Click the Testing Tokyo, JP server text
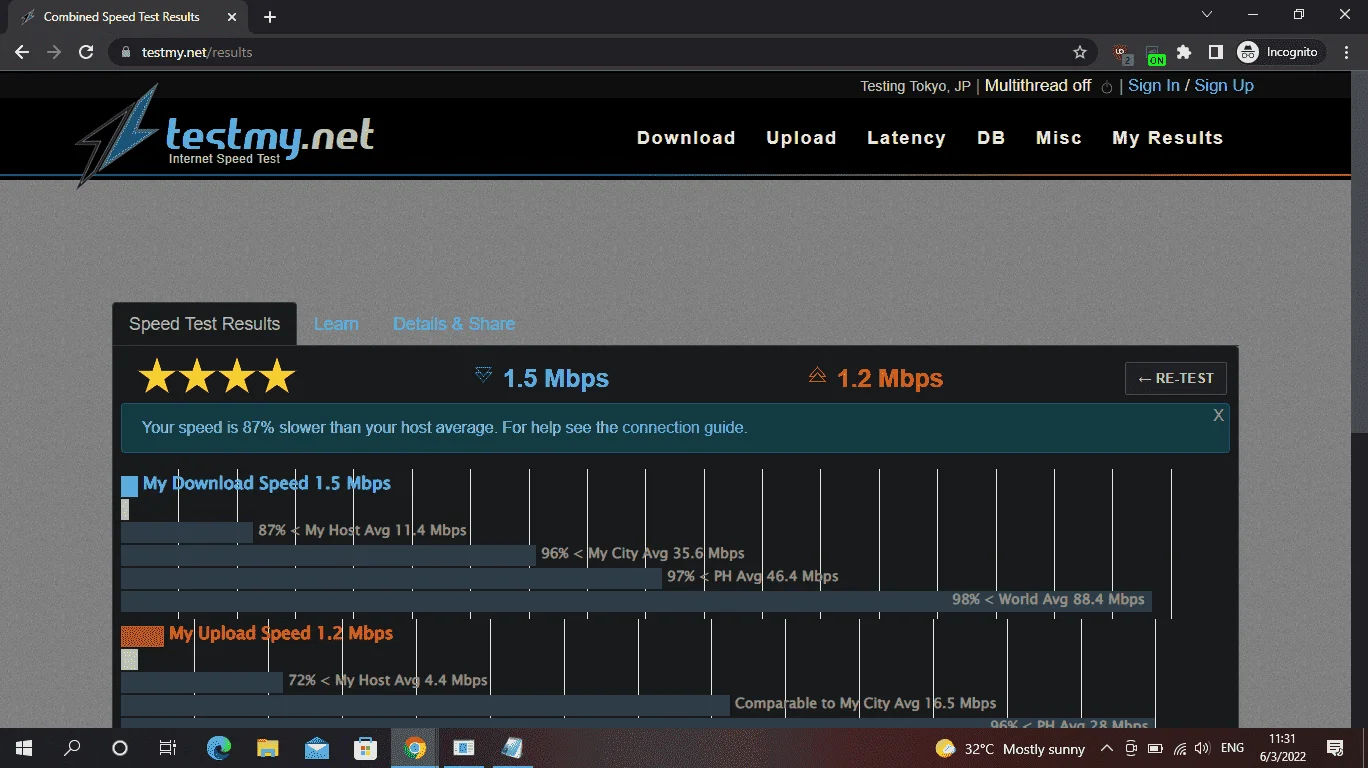Image resolution: width=1368 pixels, height=768 pixels. [x=915, y=86]
